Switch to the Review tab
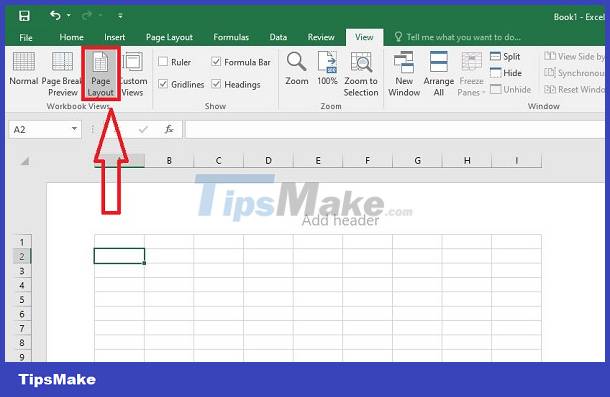This screenshot has height=397, width=610. [x=321, y=37]
